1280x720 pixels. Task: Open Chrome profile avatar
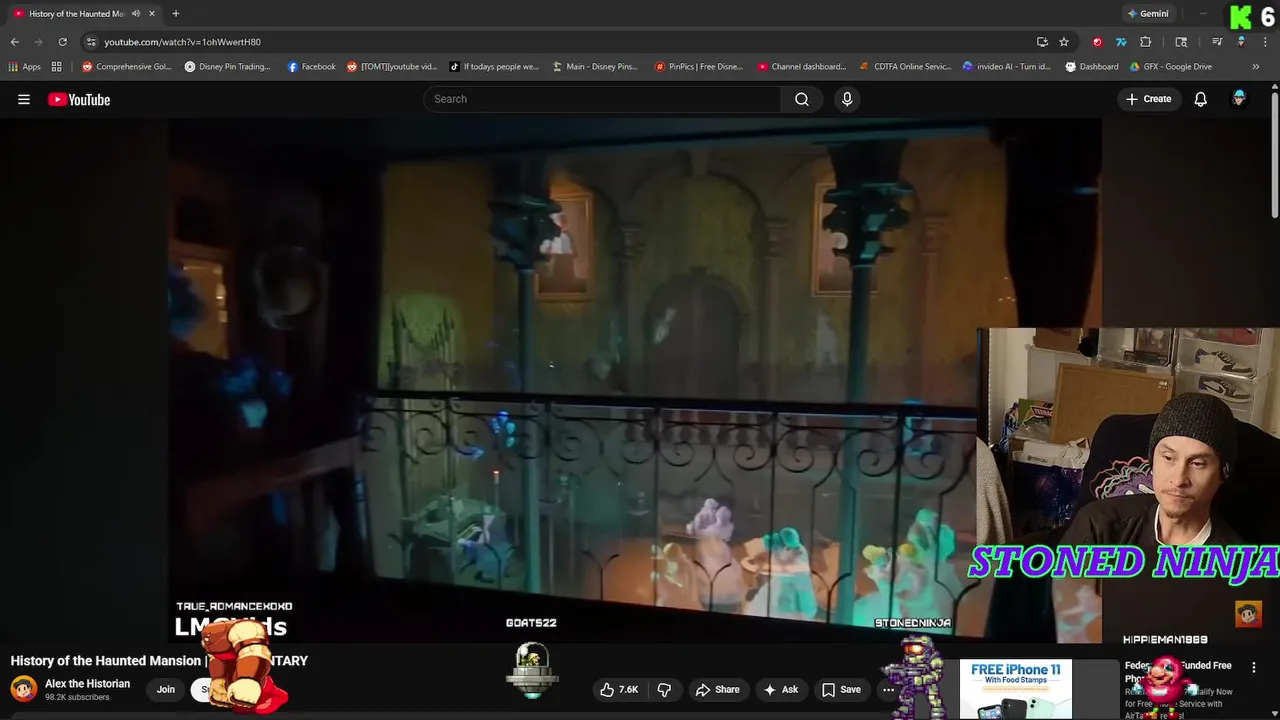click(x=1241, y=42)
